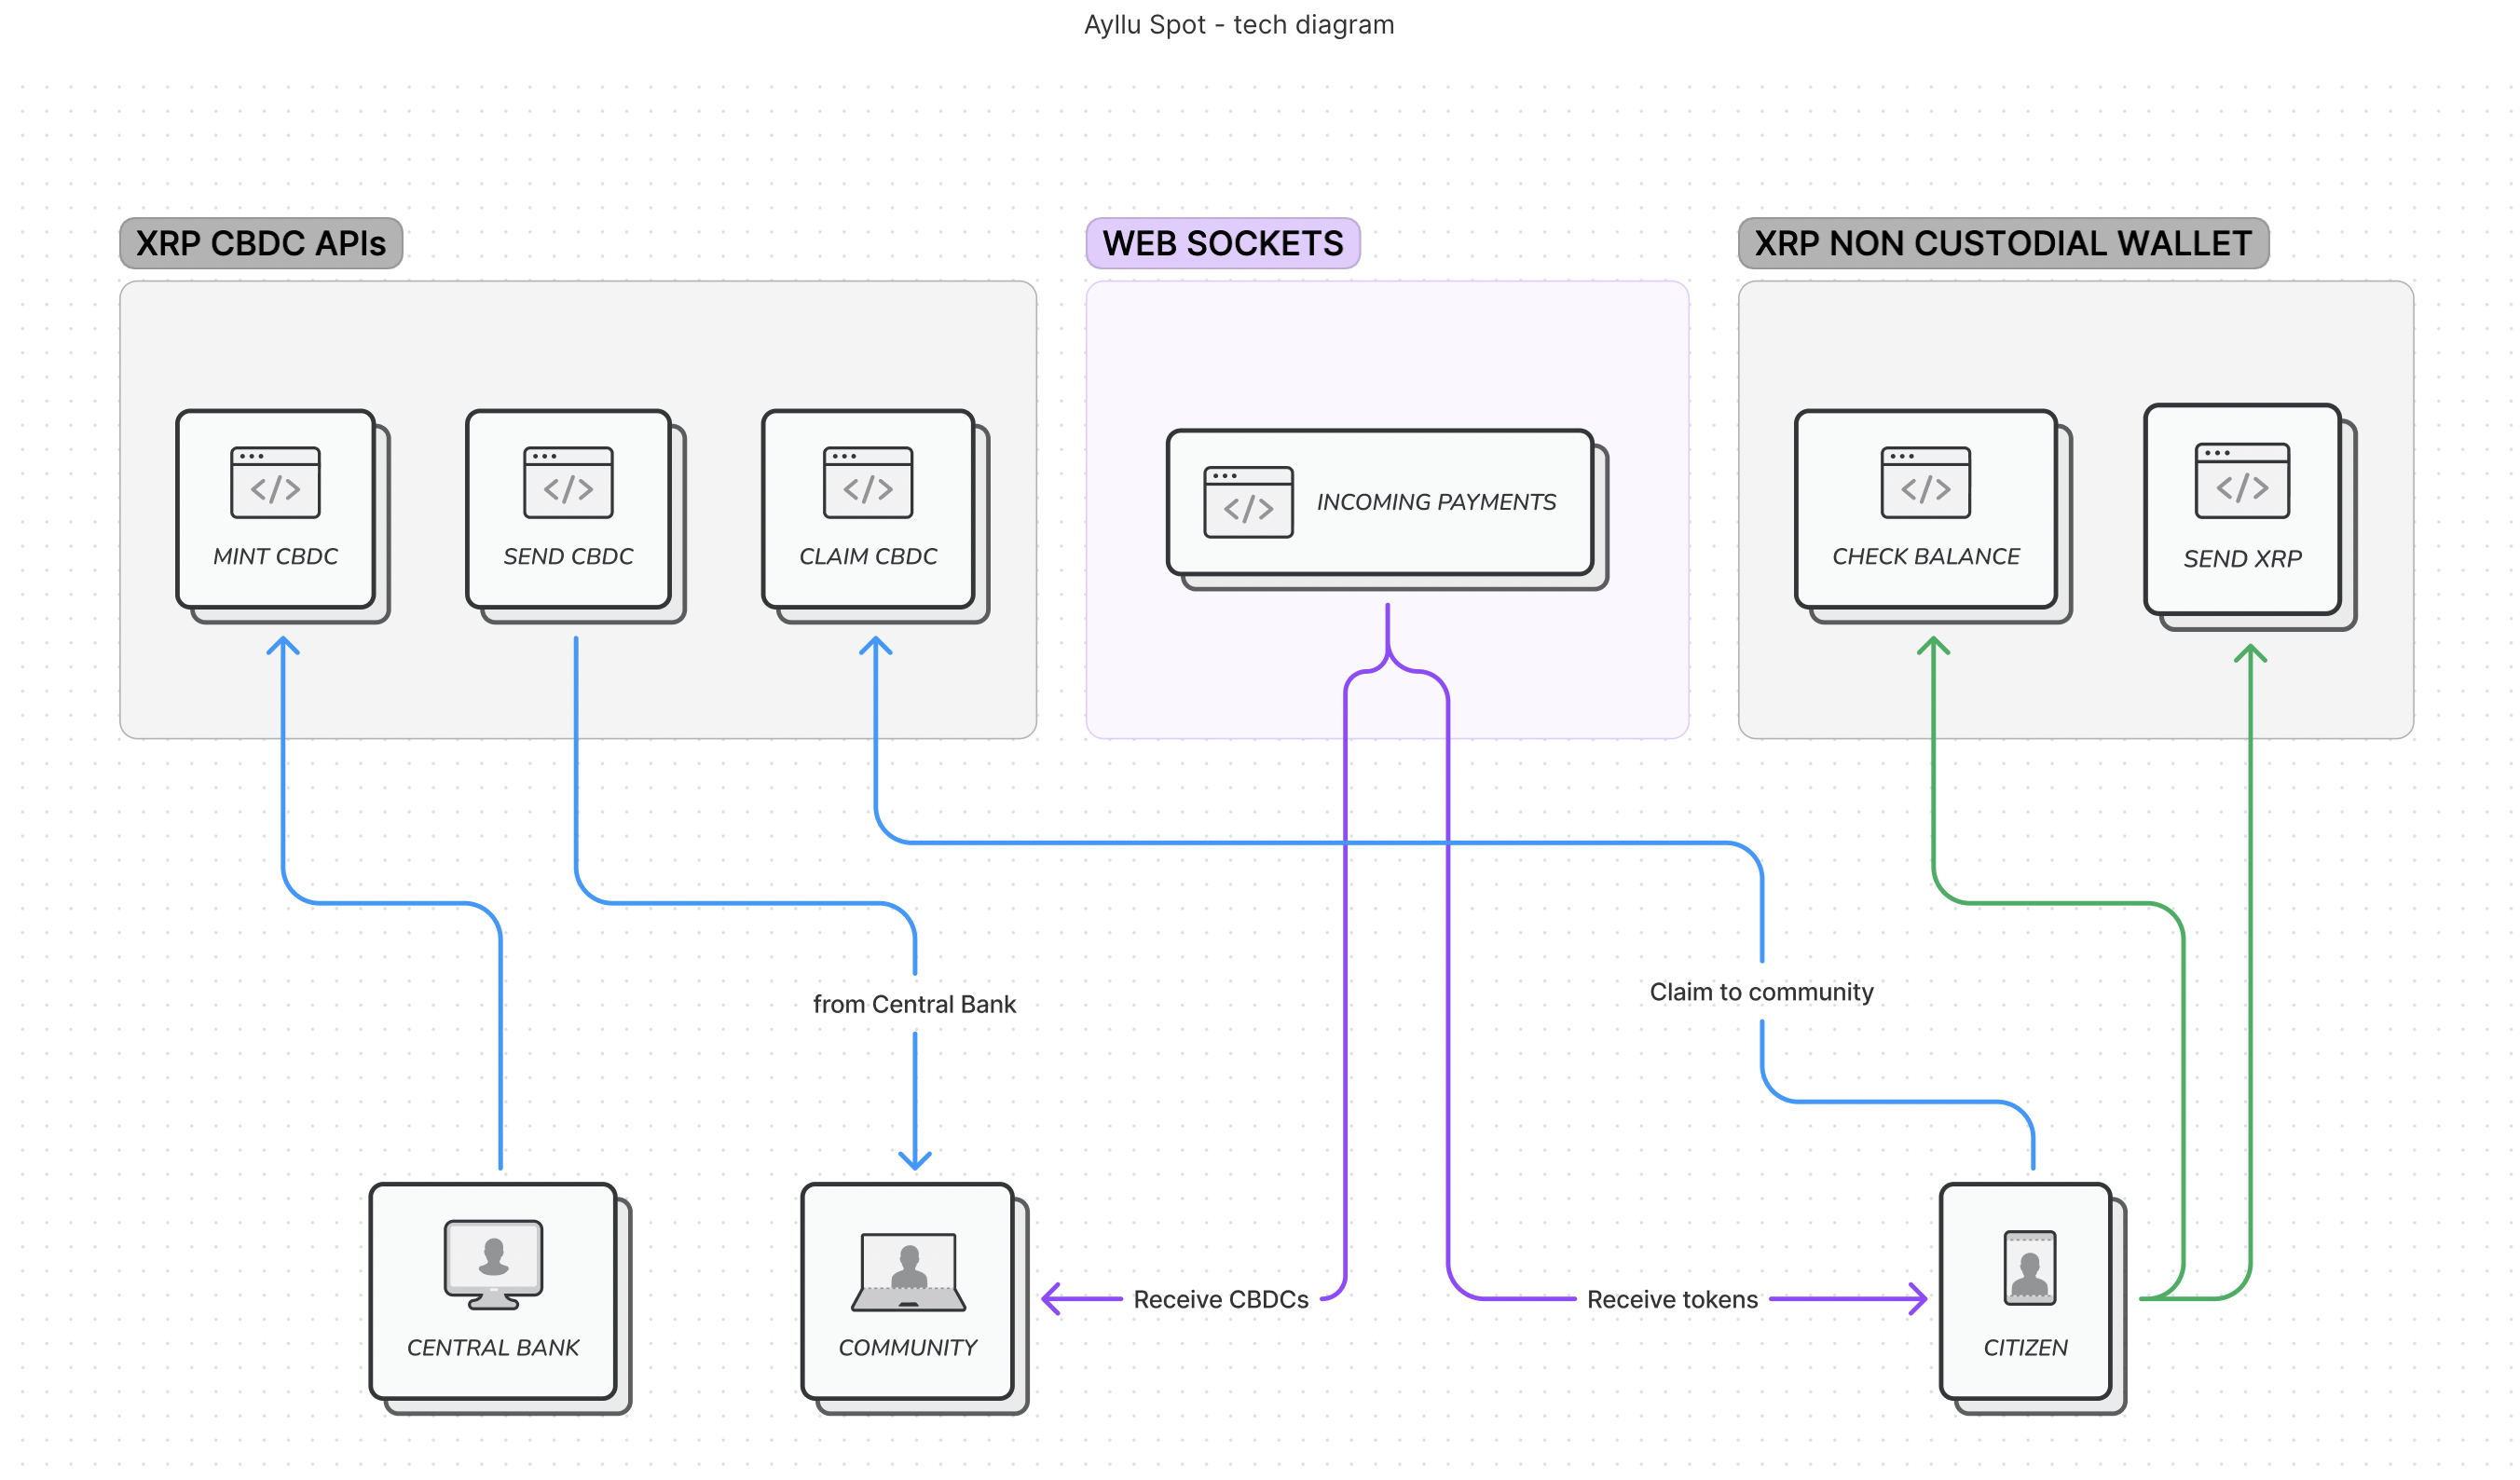Click the 'Claim to community' label

coord(1763,991)
